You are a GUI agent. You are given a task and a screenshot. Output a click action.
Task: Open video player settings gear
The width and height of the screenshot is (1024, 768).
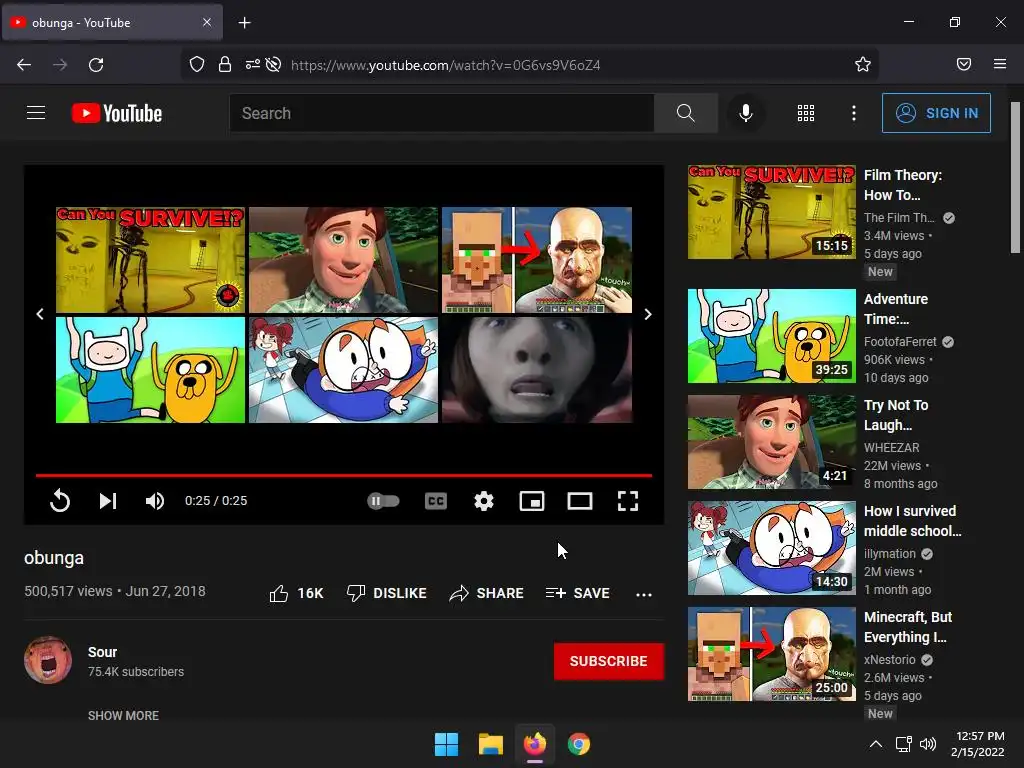(484, 501)
